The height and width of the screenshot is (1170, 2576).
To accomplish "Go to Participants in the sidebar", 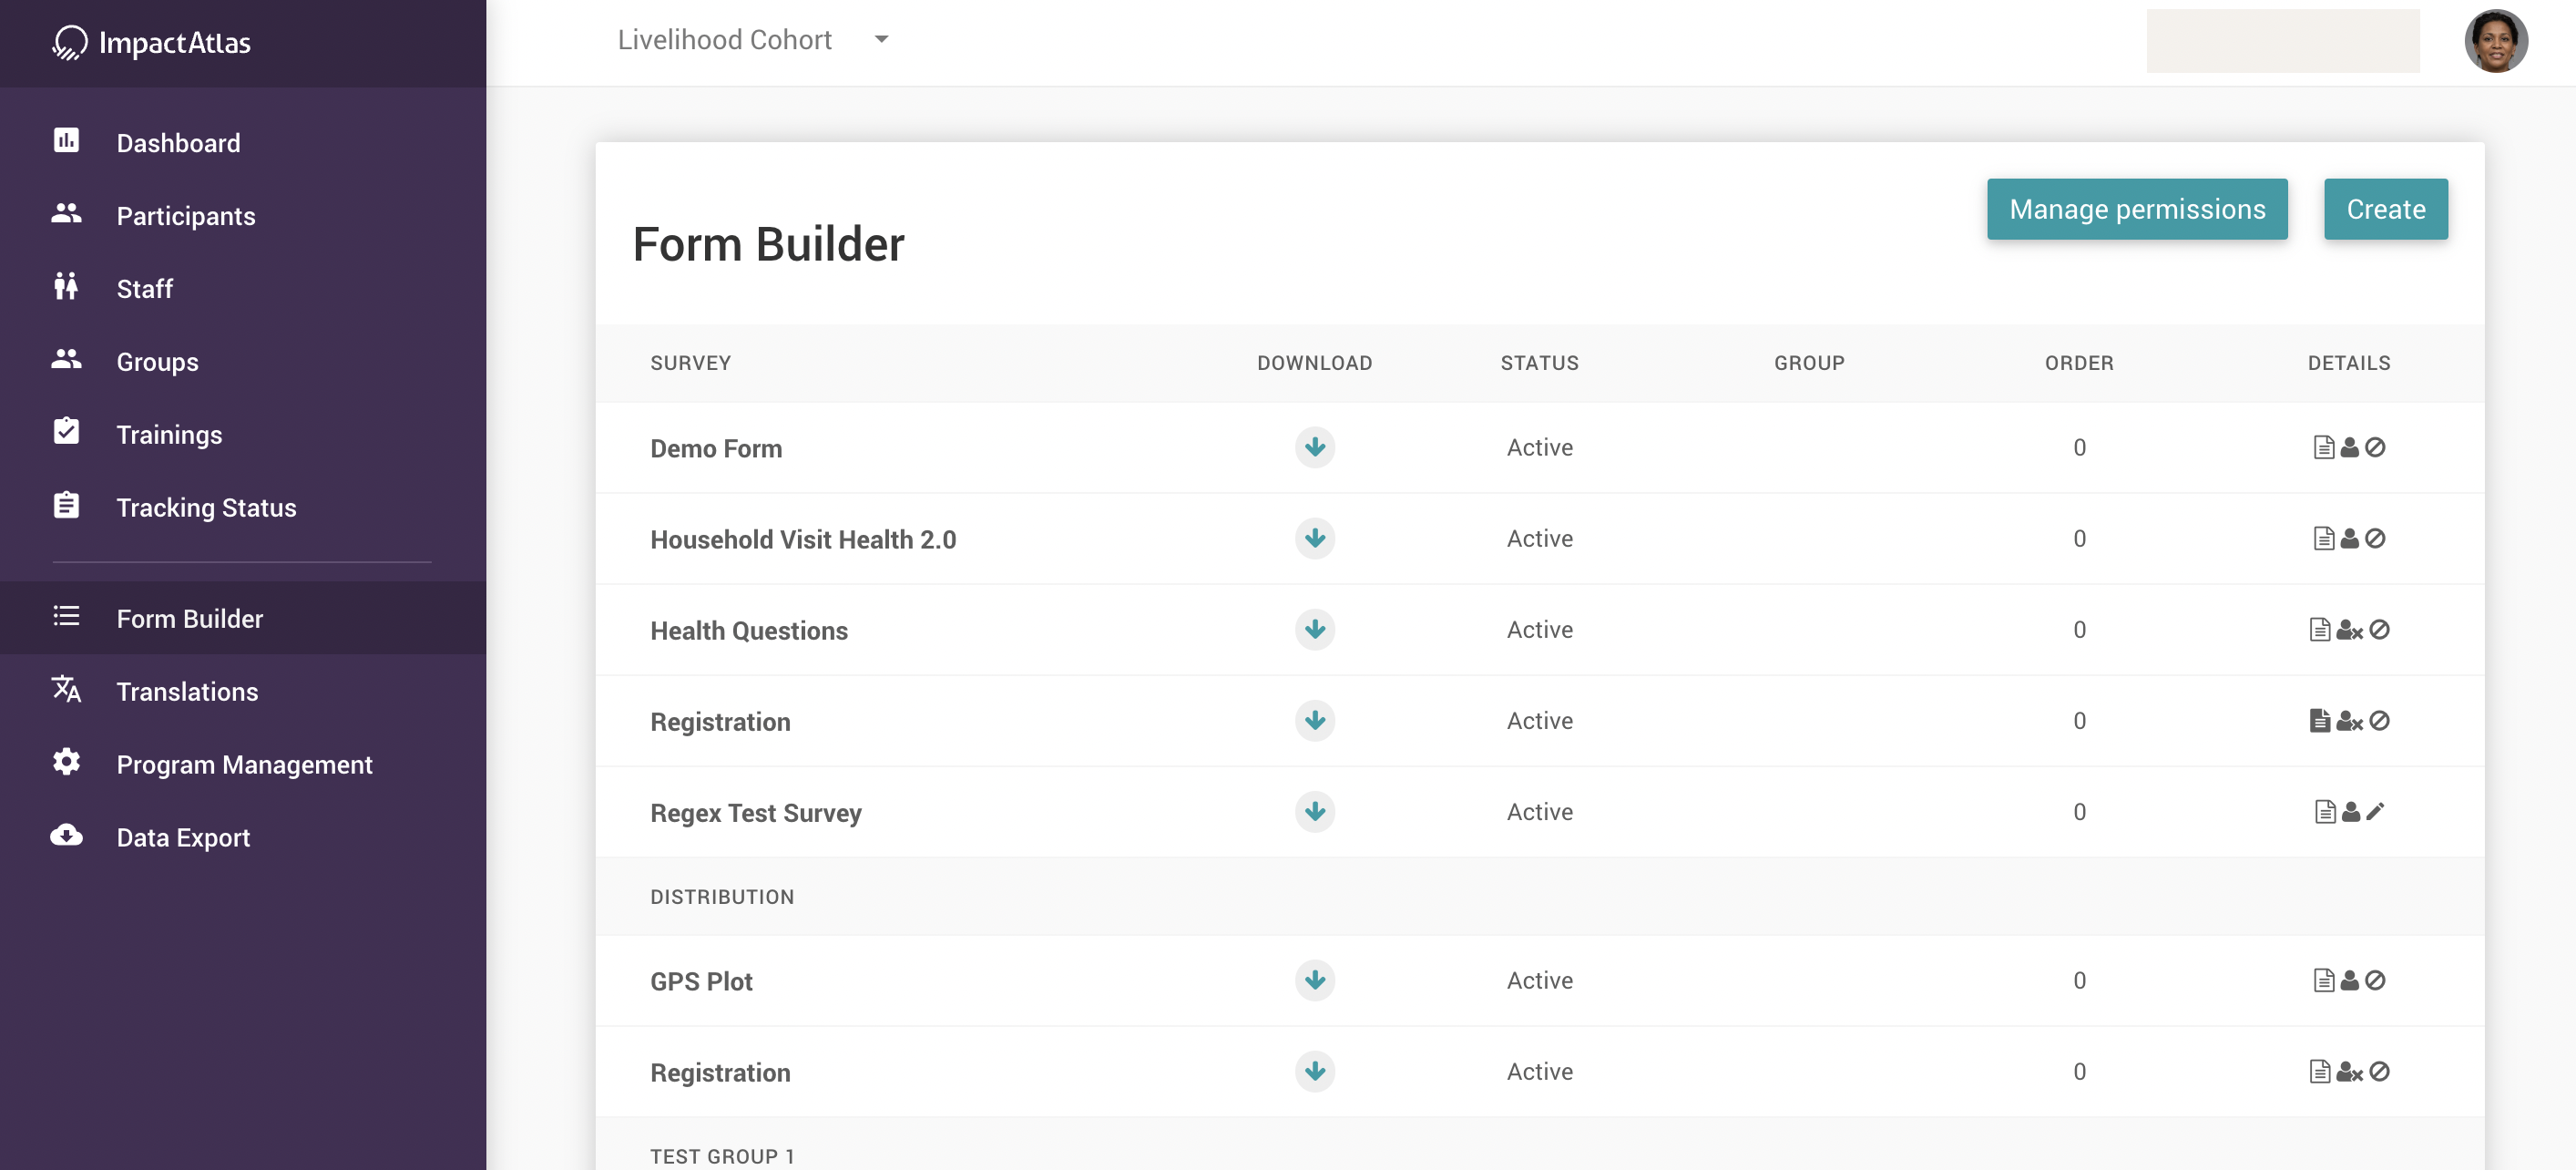I will tap(186, 216).
